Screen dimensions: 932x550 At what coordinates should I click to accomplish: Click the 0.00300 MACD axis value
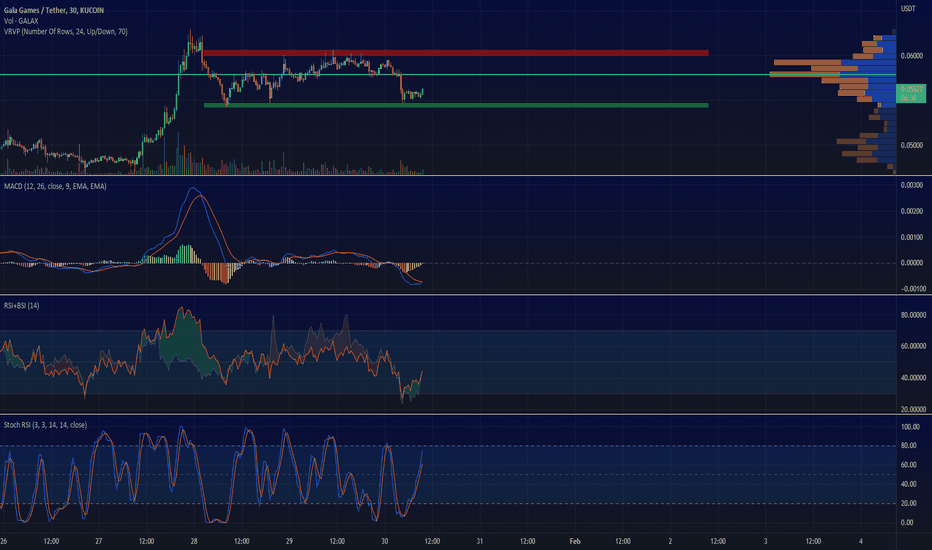point(912,186)
